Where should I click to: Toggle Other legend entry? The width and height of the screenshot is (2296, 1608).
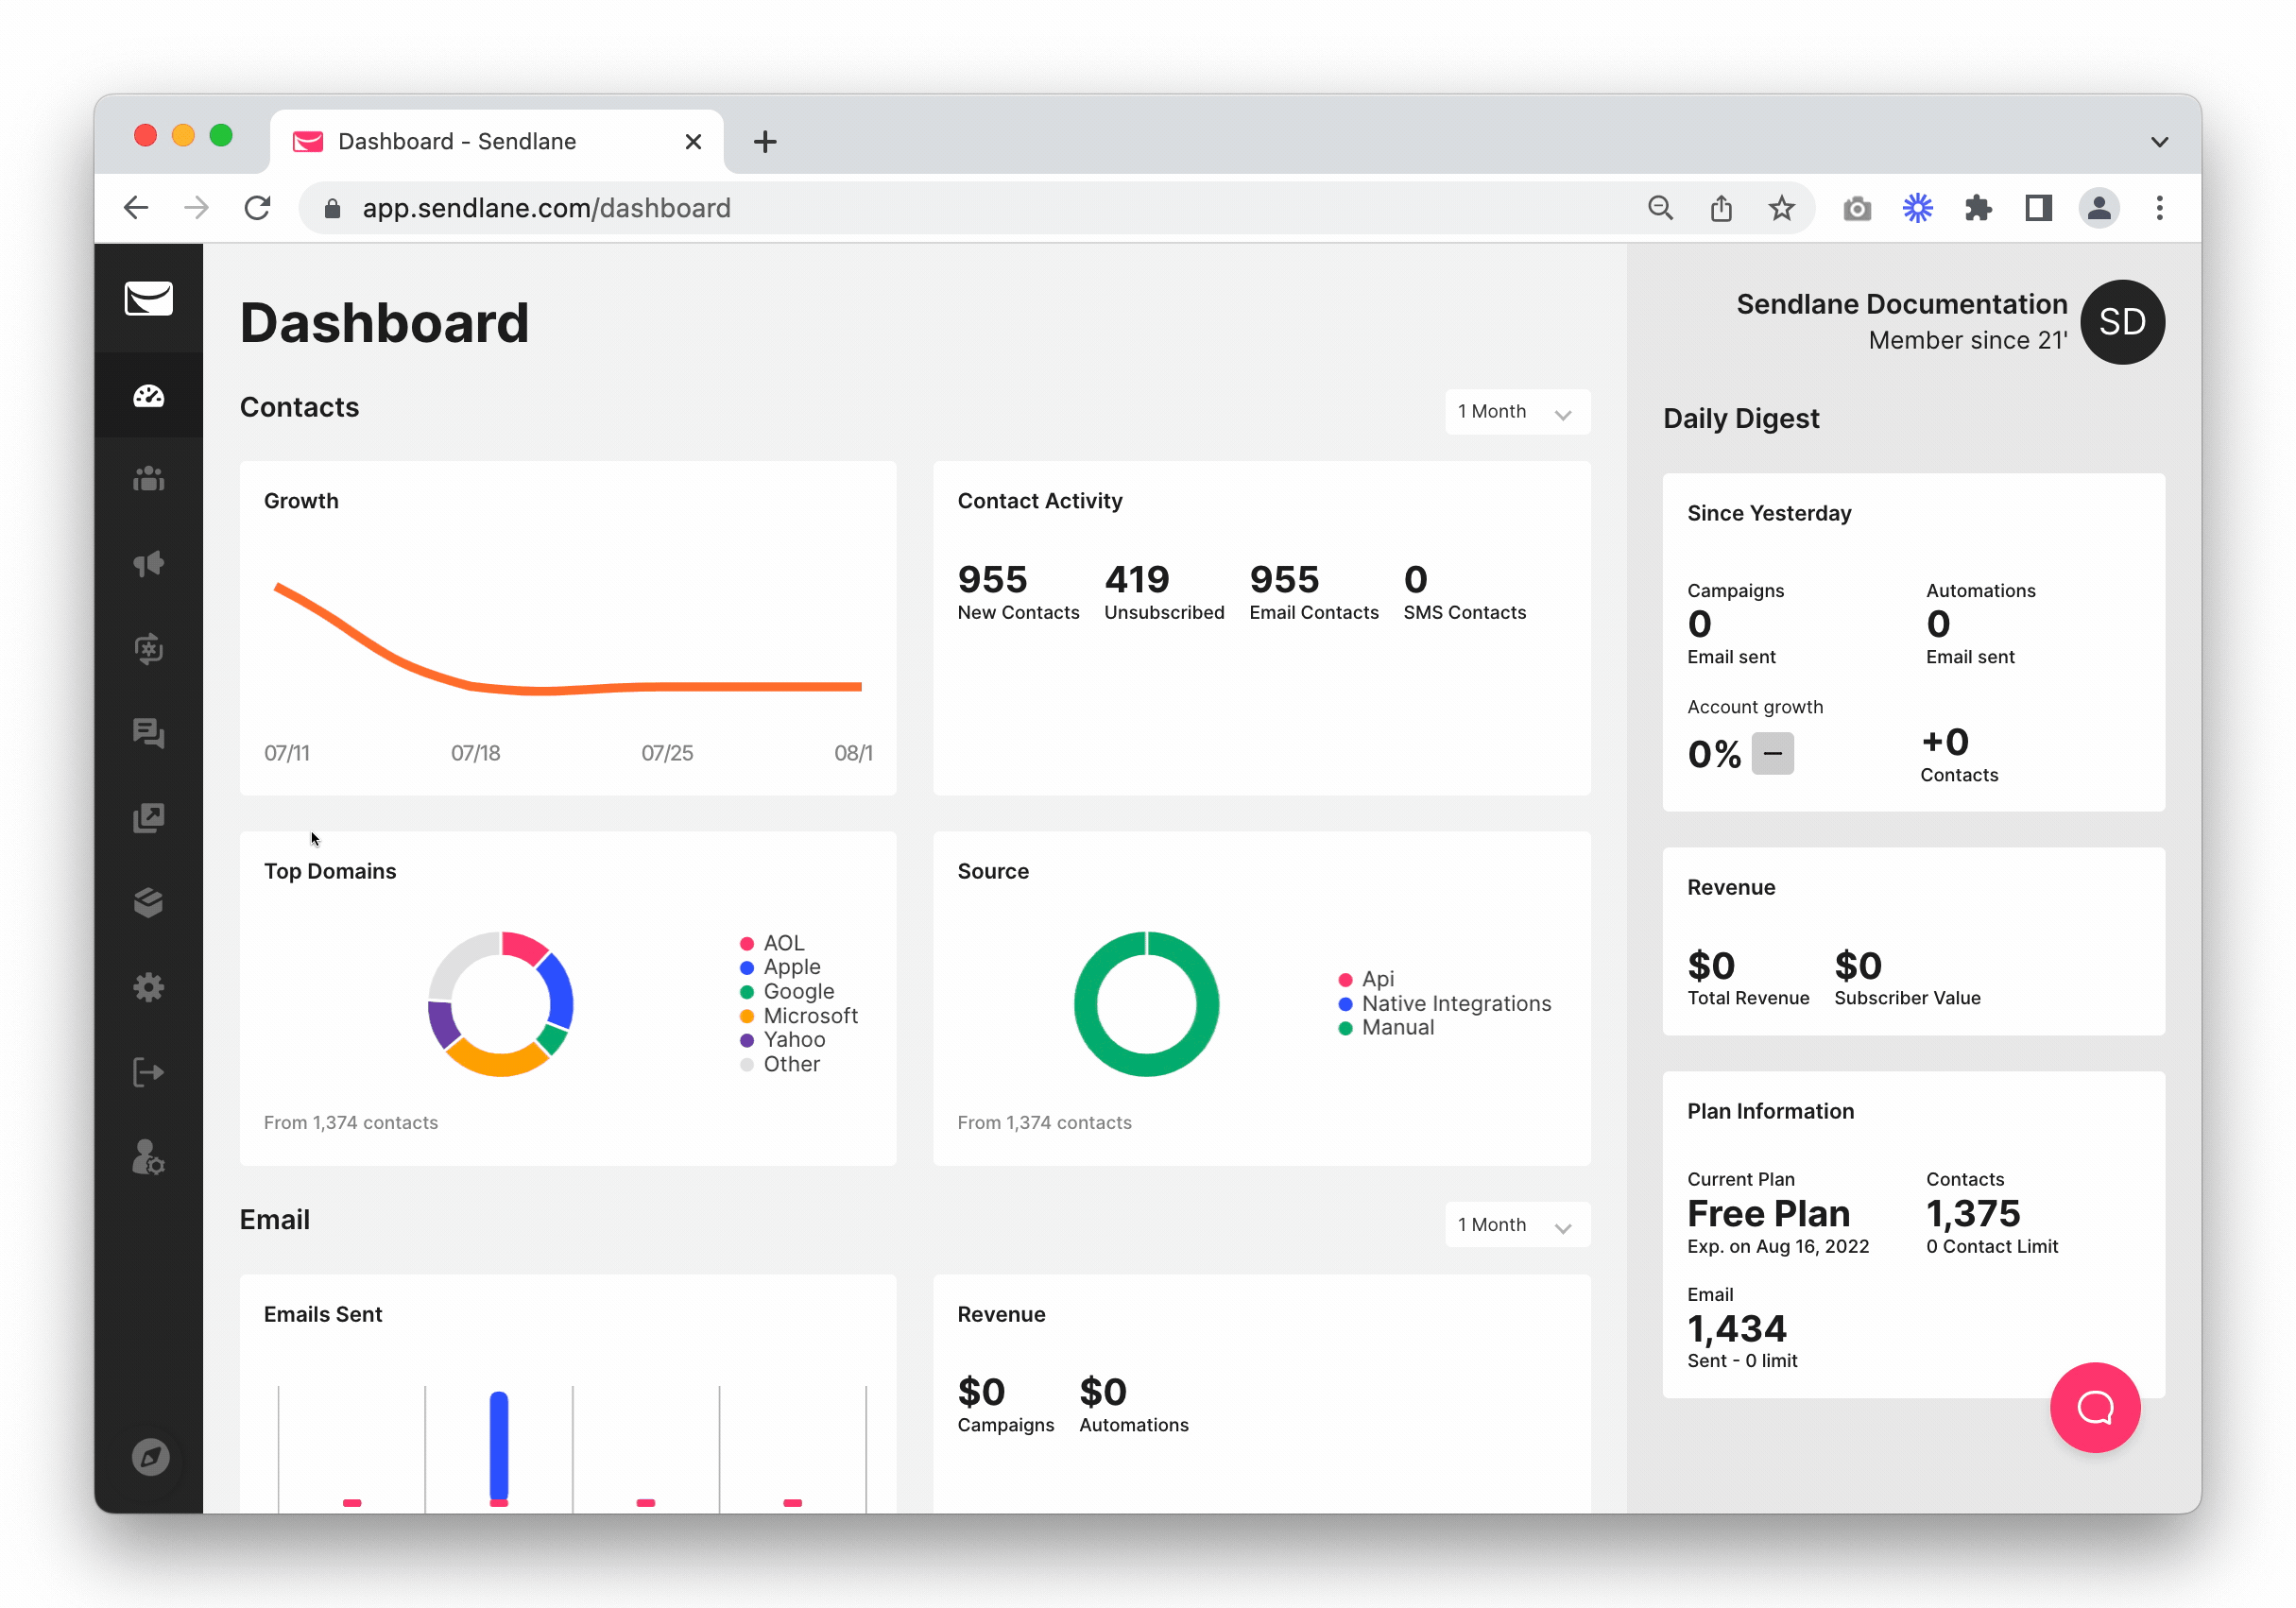[x=780, y=1064]
